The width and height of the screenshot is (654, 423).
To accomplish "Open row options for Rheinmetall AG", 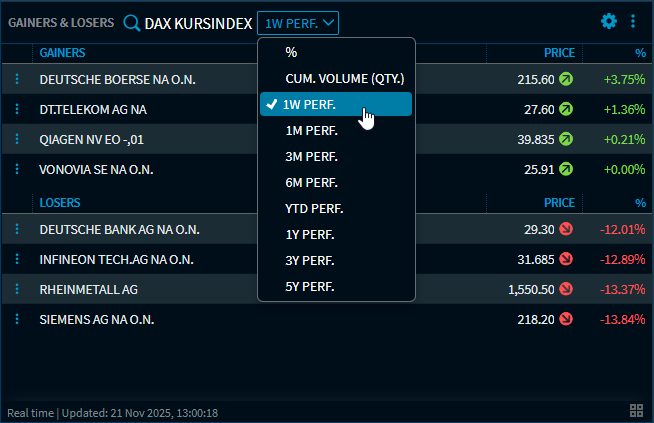I will point(17,289).
